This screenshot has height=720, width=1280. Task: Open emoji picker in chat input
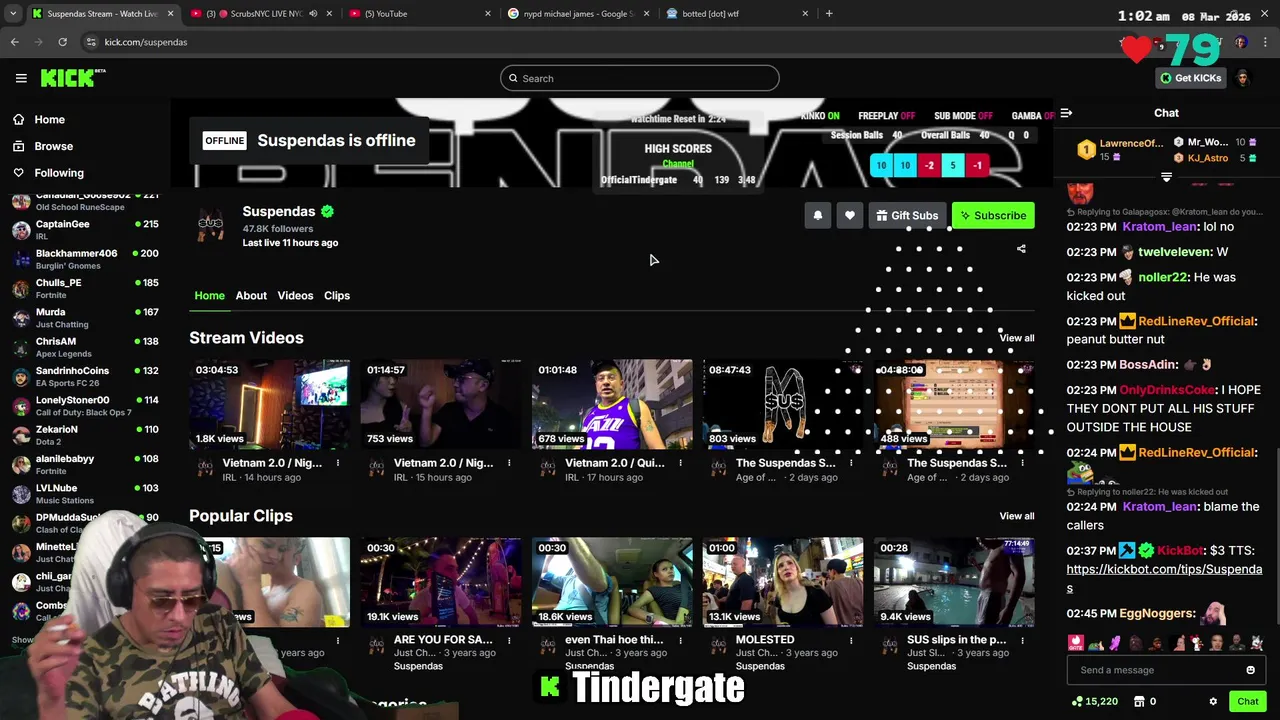tap(1250, 670)
